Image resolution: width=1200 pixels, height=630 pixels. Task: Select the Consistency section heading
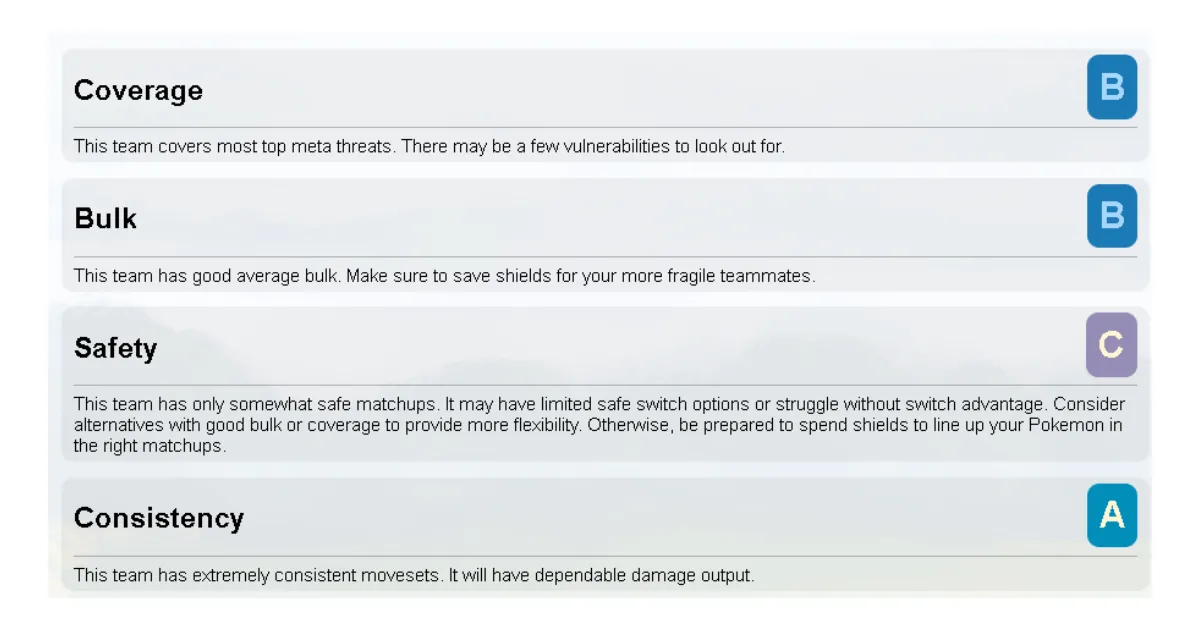click(x=158, y=518)
